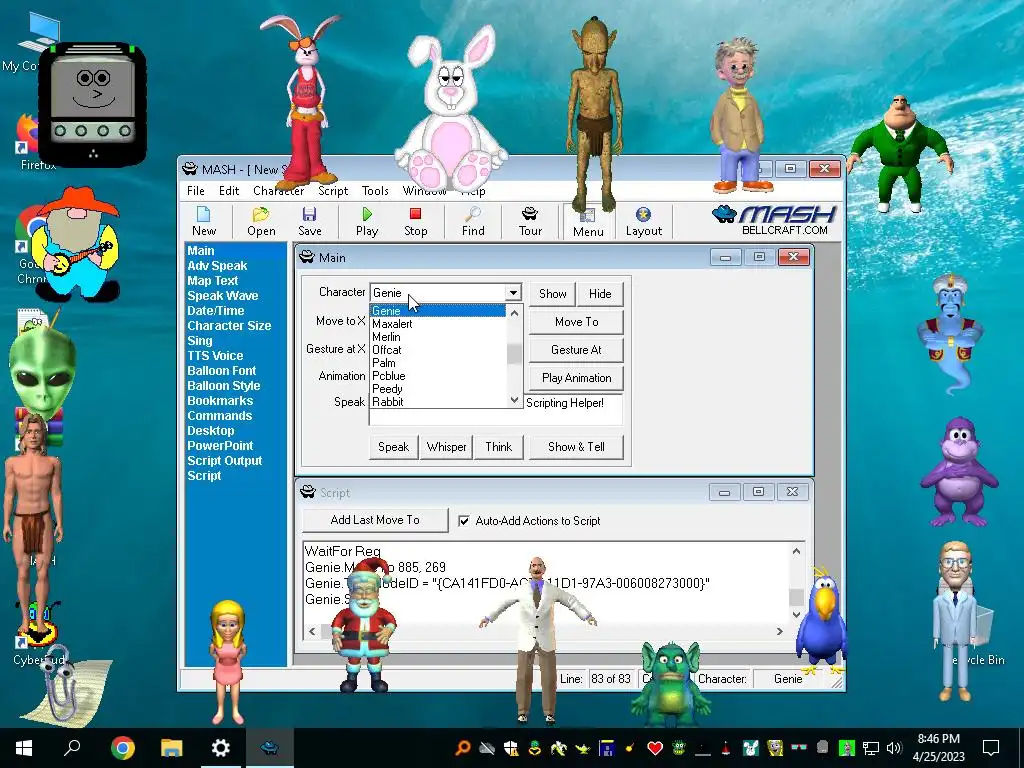Click the volume speaker tray icon
Screen dimensions: 1024x768
[894, 748]
